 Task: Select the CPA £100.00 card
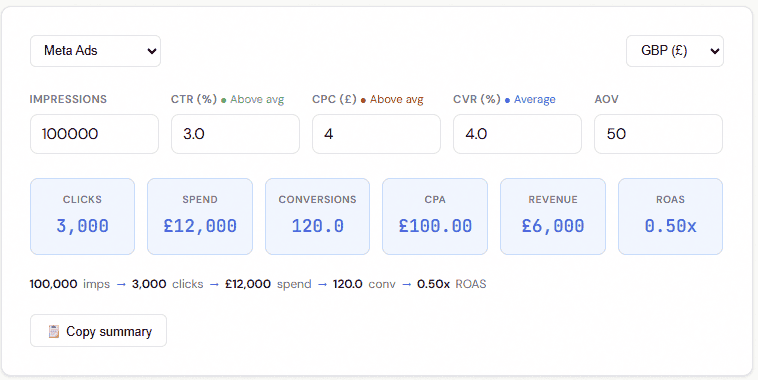coord(435,216)
